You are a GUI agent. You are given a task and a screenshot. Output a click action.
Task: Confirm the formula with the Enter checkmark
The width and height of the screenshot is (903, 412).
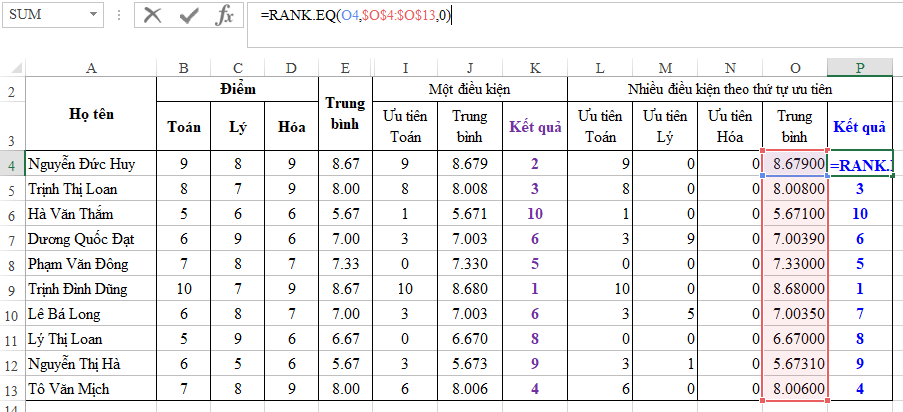click(188, 15)
